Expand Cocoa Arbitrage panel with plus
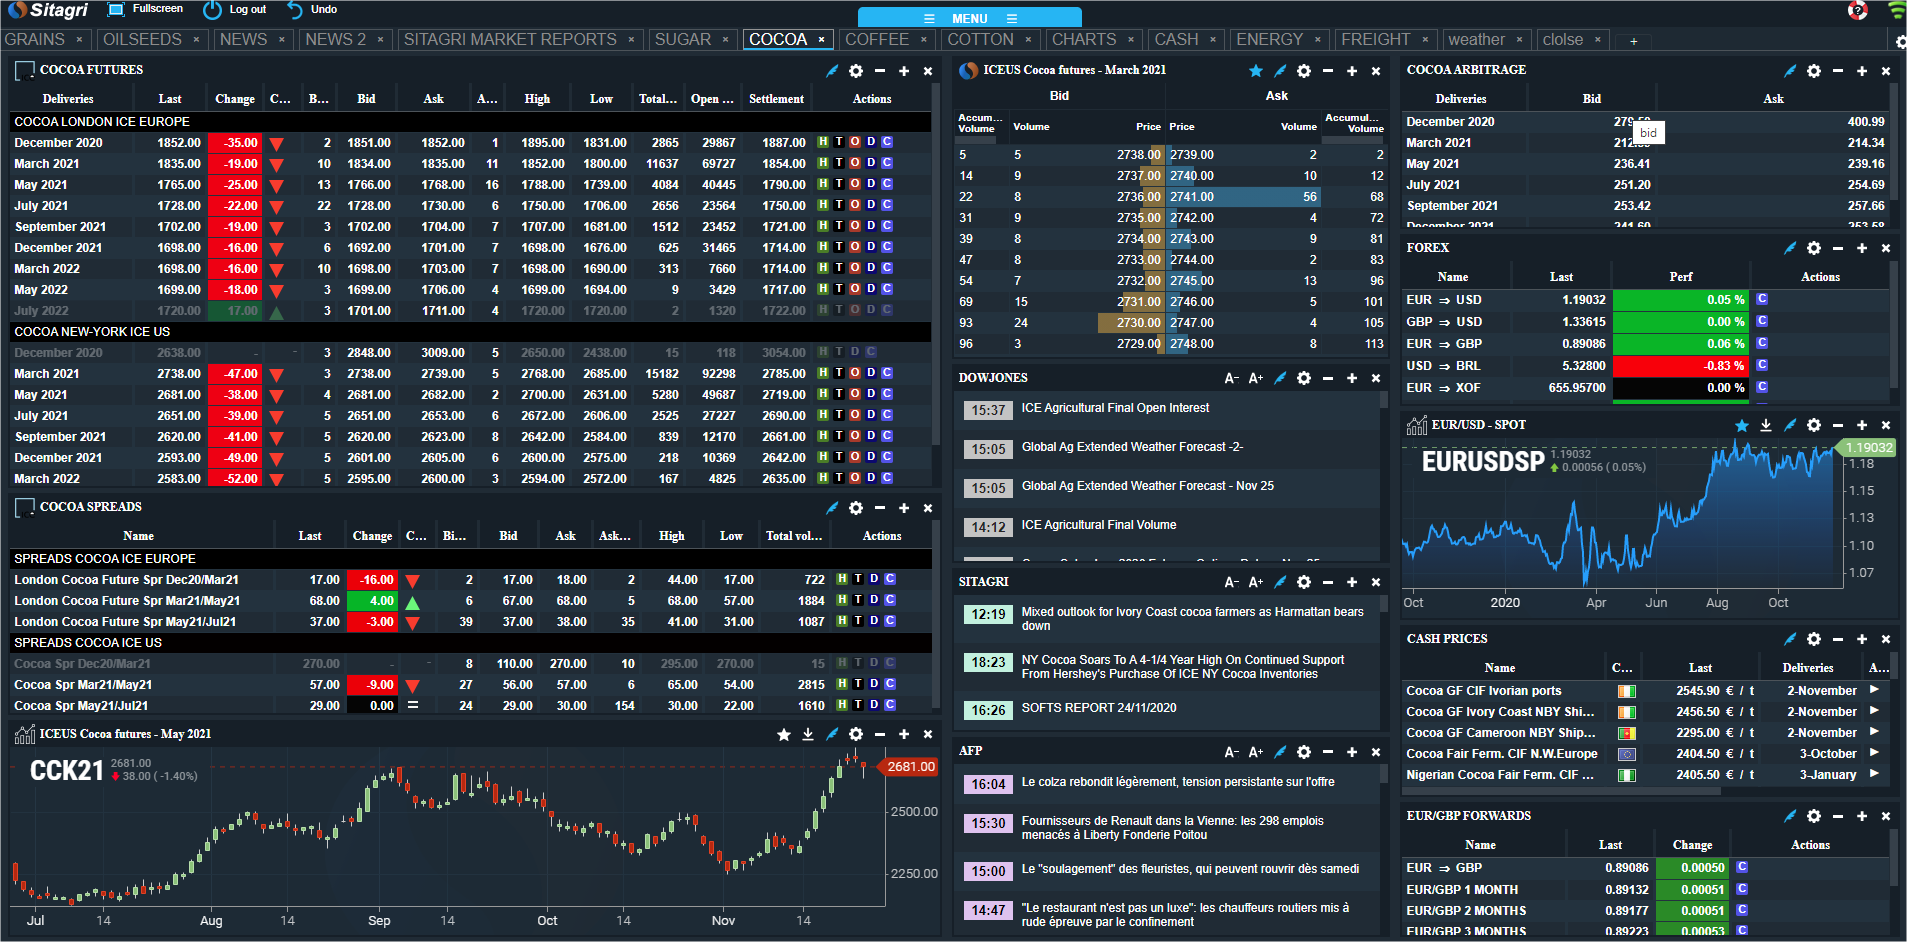The width and height of the screenshot is (1907, 942). point(1862,71)
